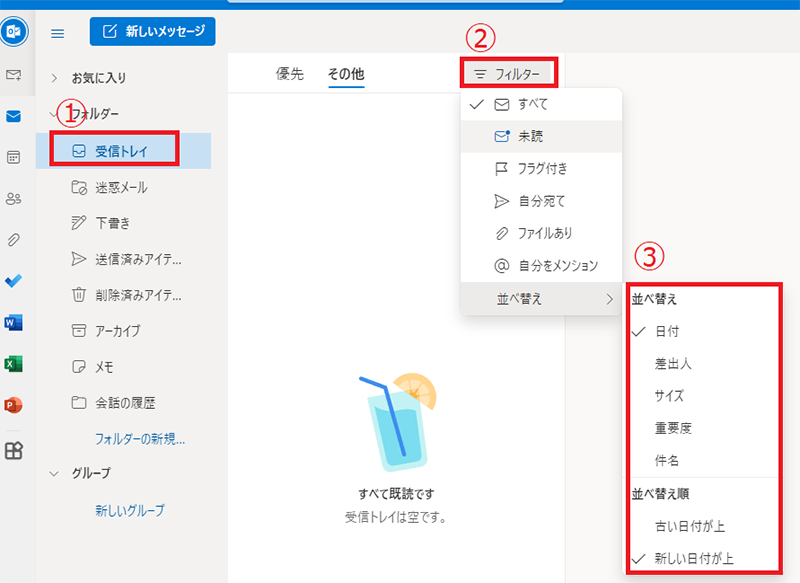Open the 迷惑メール folder
Viewport: 800px width, 583px height.
point(123,187)
